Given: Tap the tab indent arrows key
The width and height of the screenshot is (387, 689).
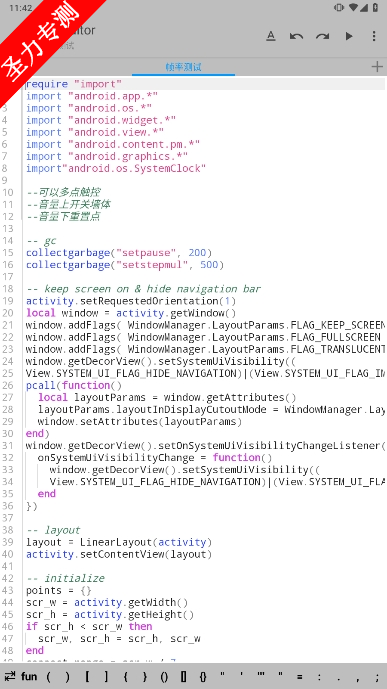Looking at the screenshot, I should point(10,676).
